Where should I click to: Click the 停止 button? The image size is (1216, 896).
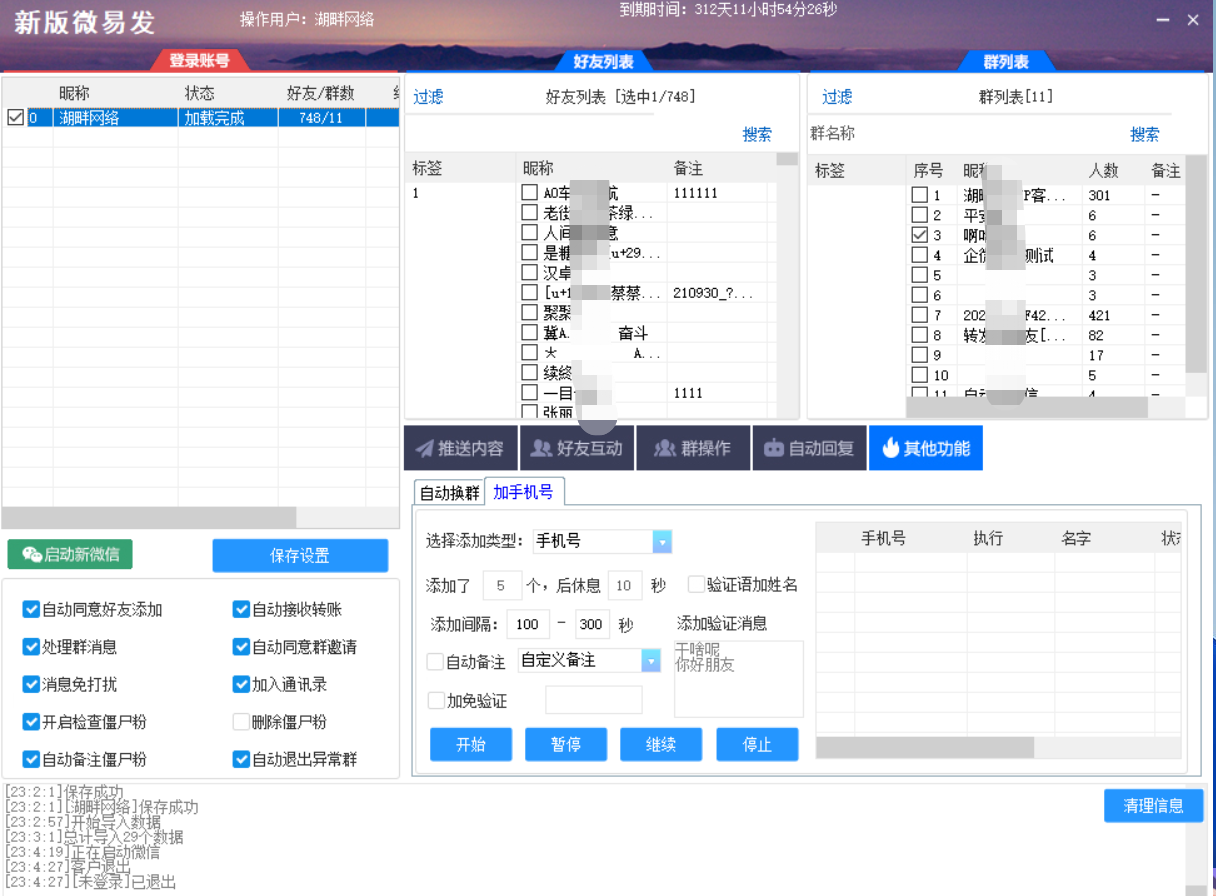tap(757, 744)
